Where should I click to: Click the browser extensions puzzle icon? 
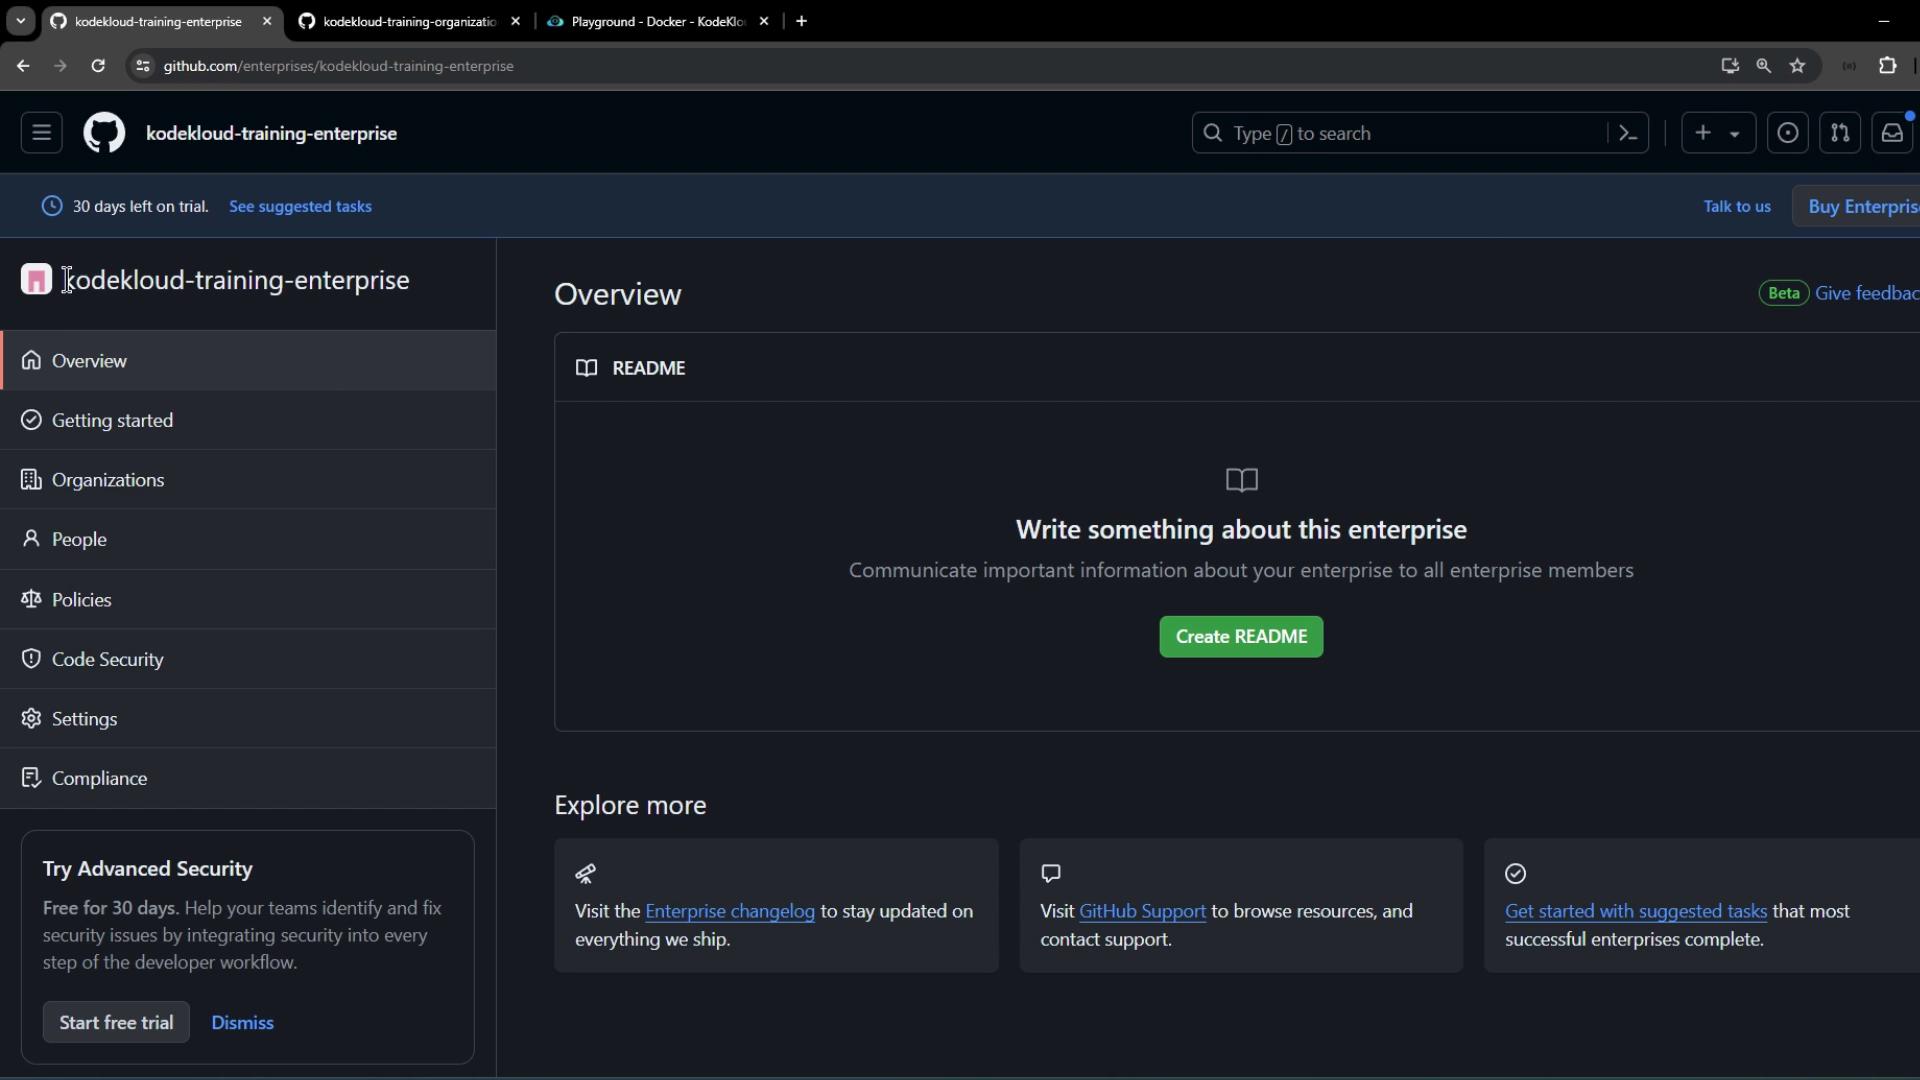click(1887, 66)
